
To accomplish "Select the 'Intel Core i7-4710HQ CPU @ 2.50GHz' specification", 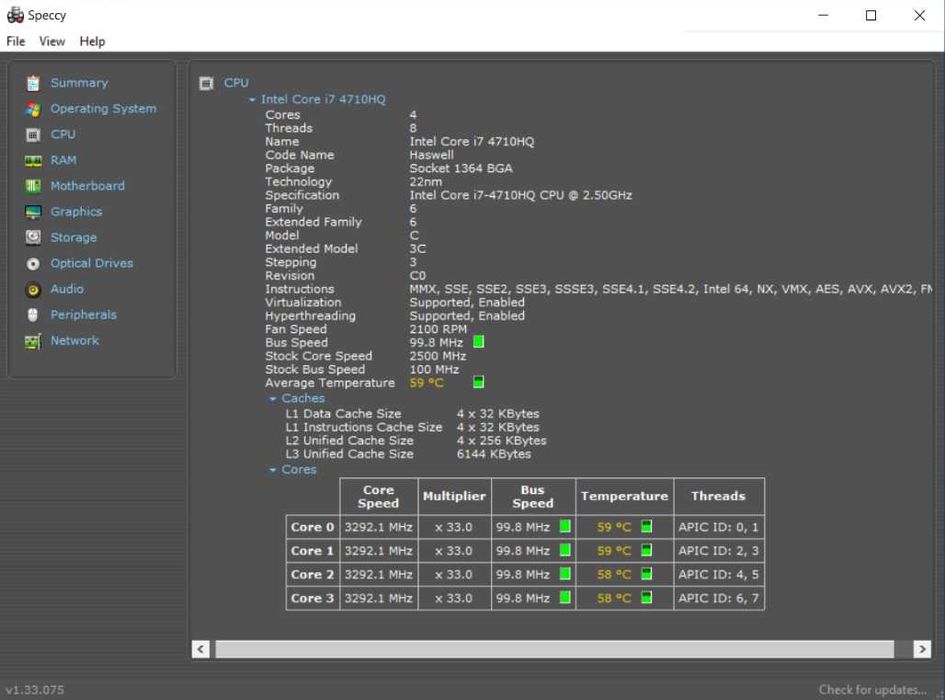I will coord(521,195).
